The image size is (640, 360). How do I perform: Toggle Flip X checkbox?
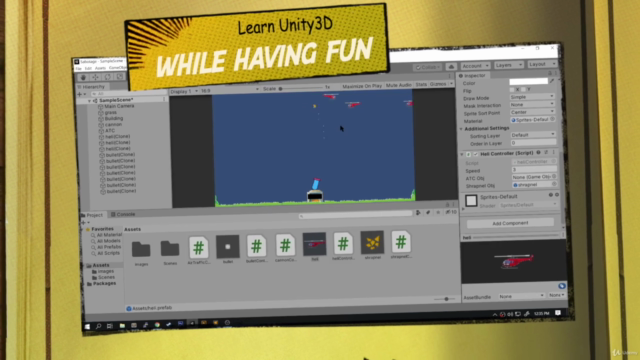pos(512,89)
